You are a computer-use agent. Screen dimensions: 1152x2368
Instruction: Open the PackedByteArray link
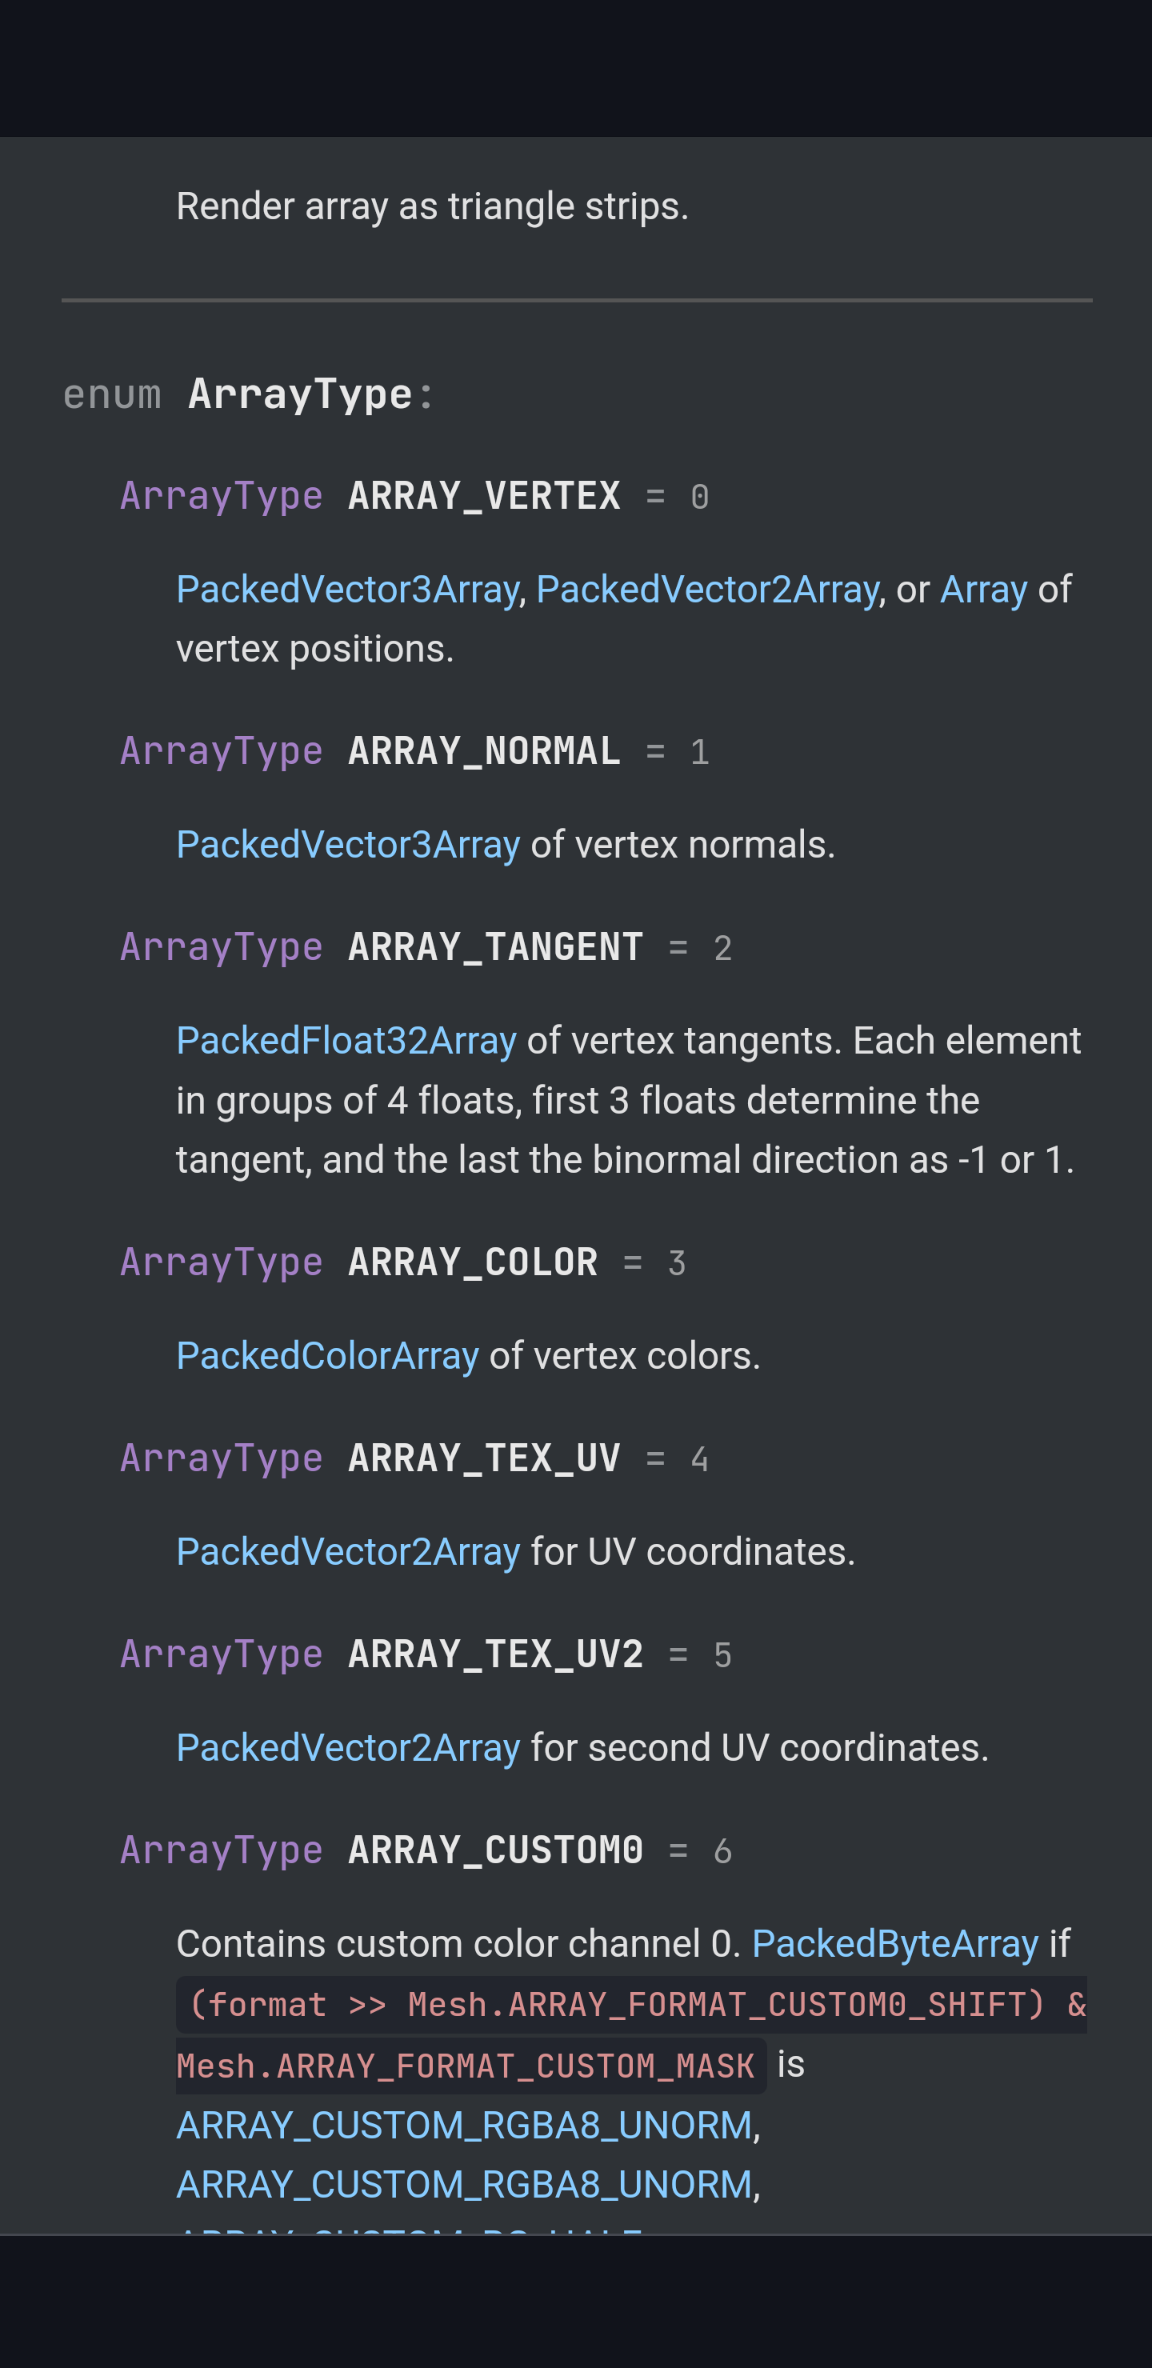(x=895, y=1944)
